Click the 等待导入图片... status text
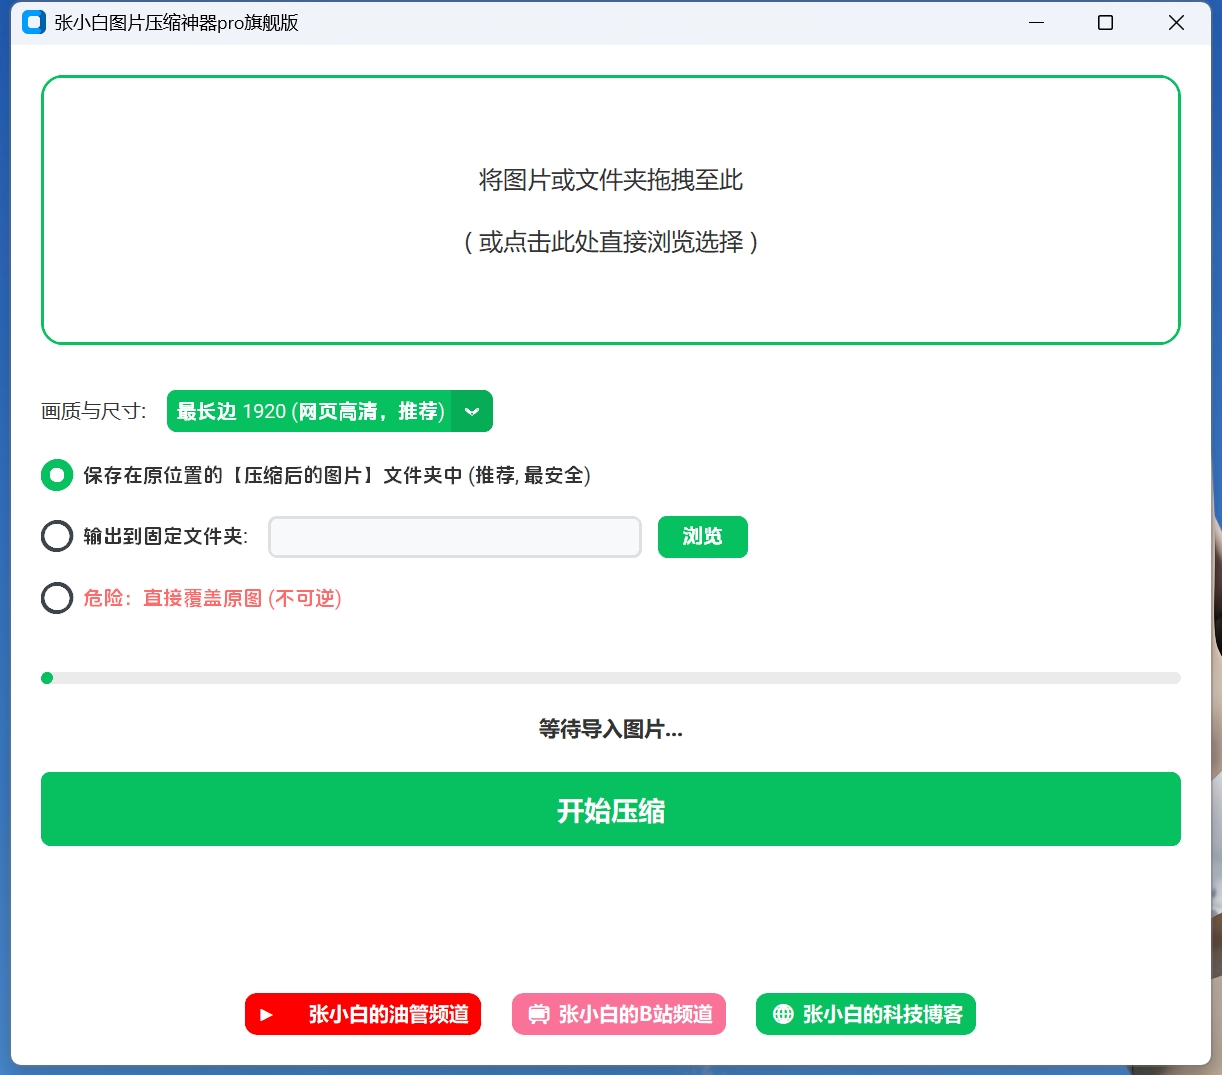This screenshot has height=1075, width=1222. tap(611, 729)
